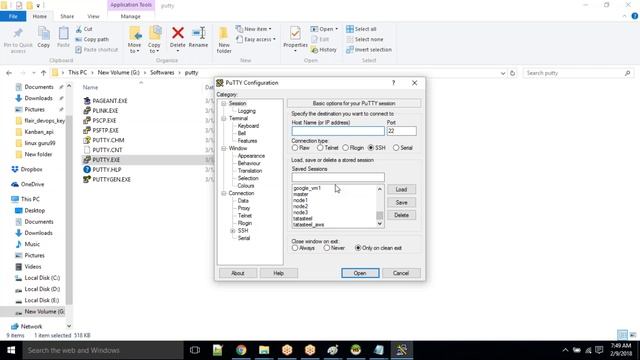Screen dimensions: 640x360
Task: Collapse the Session tree node
Action: pyautogui.click(x=224, y=104)
